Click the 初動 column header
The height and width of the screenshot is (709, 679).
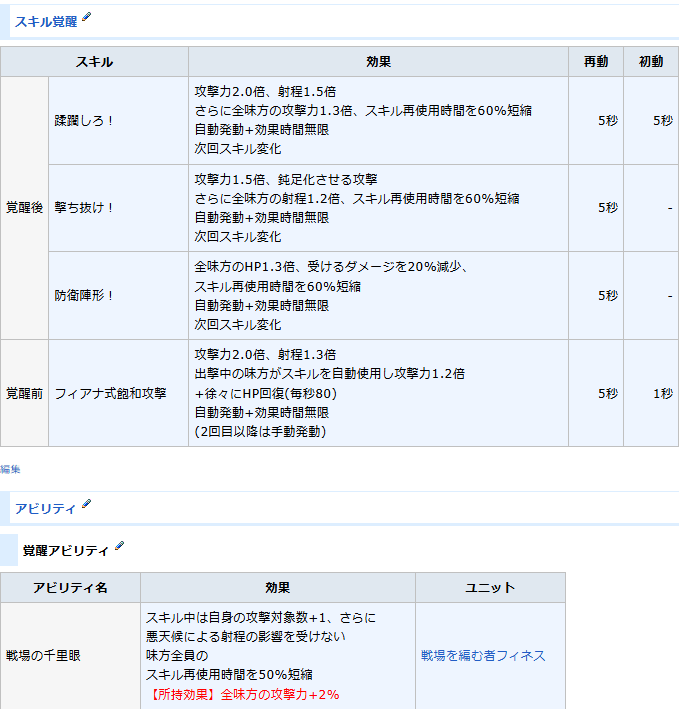click(x=651, y=62)
